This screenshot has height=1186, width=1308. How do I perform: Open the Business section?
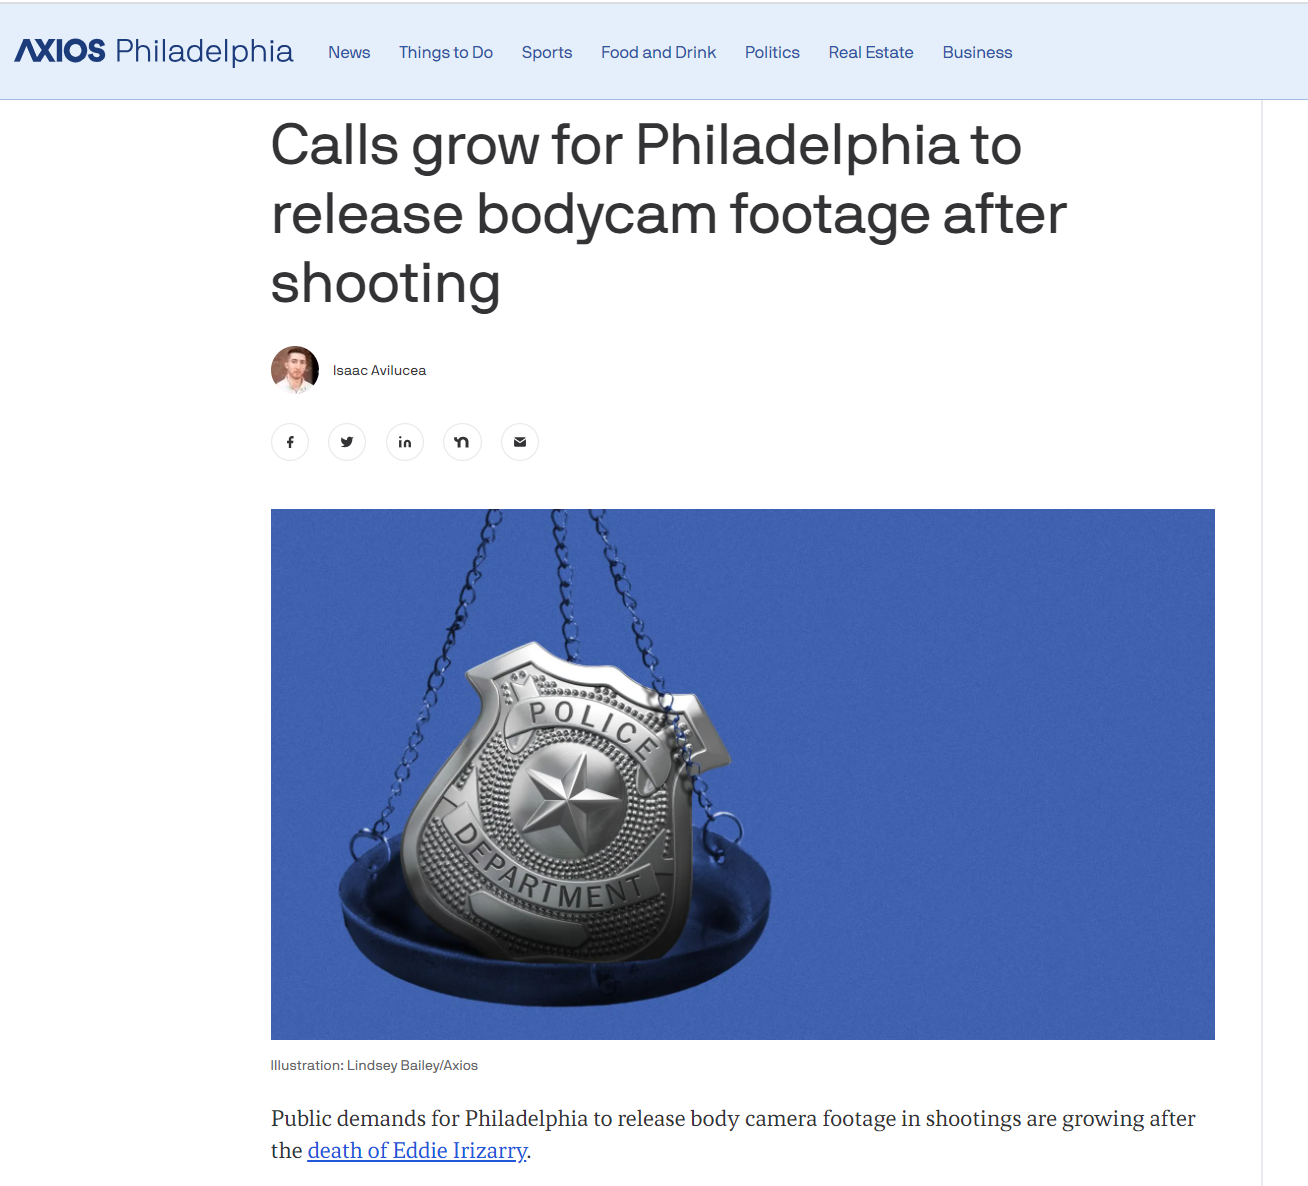[977, 52]
